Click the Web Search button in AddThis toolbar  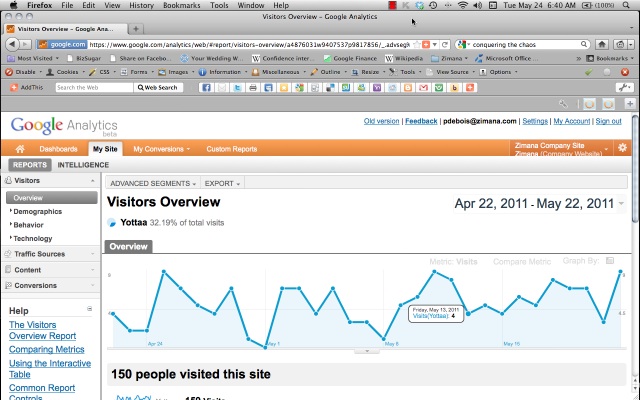pyautogui.click(x=158, y=87)
